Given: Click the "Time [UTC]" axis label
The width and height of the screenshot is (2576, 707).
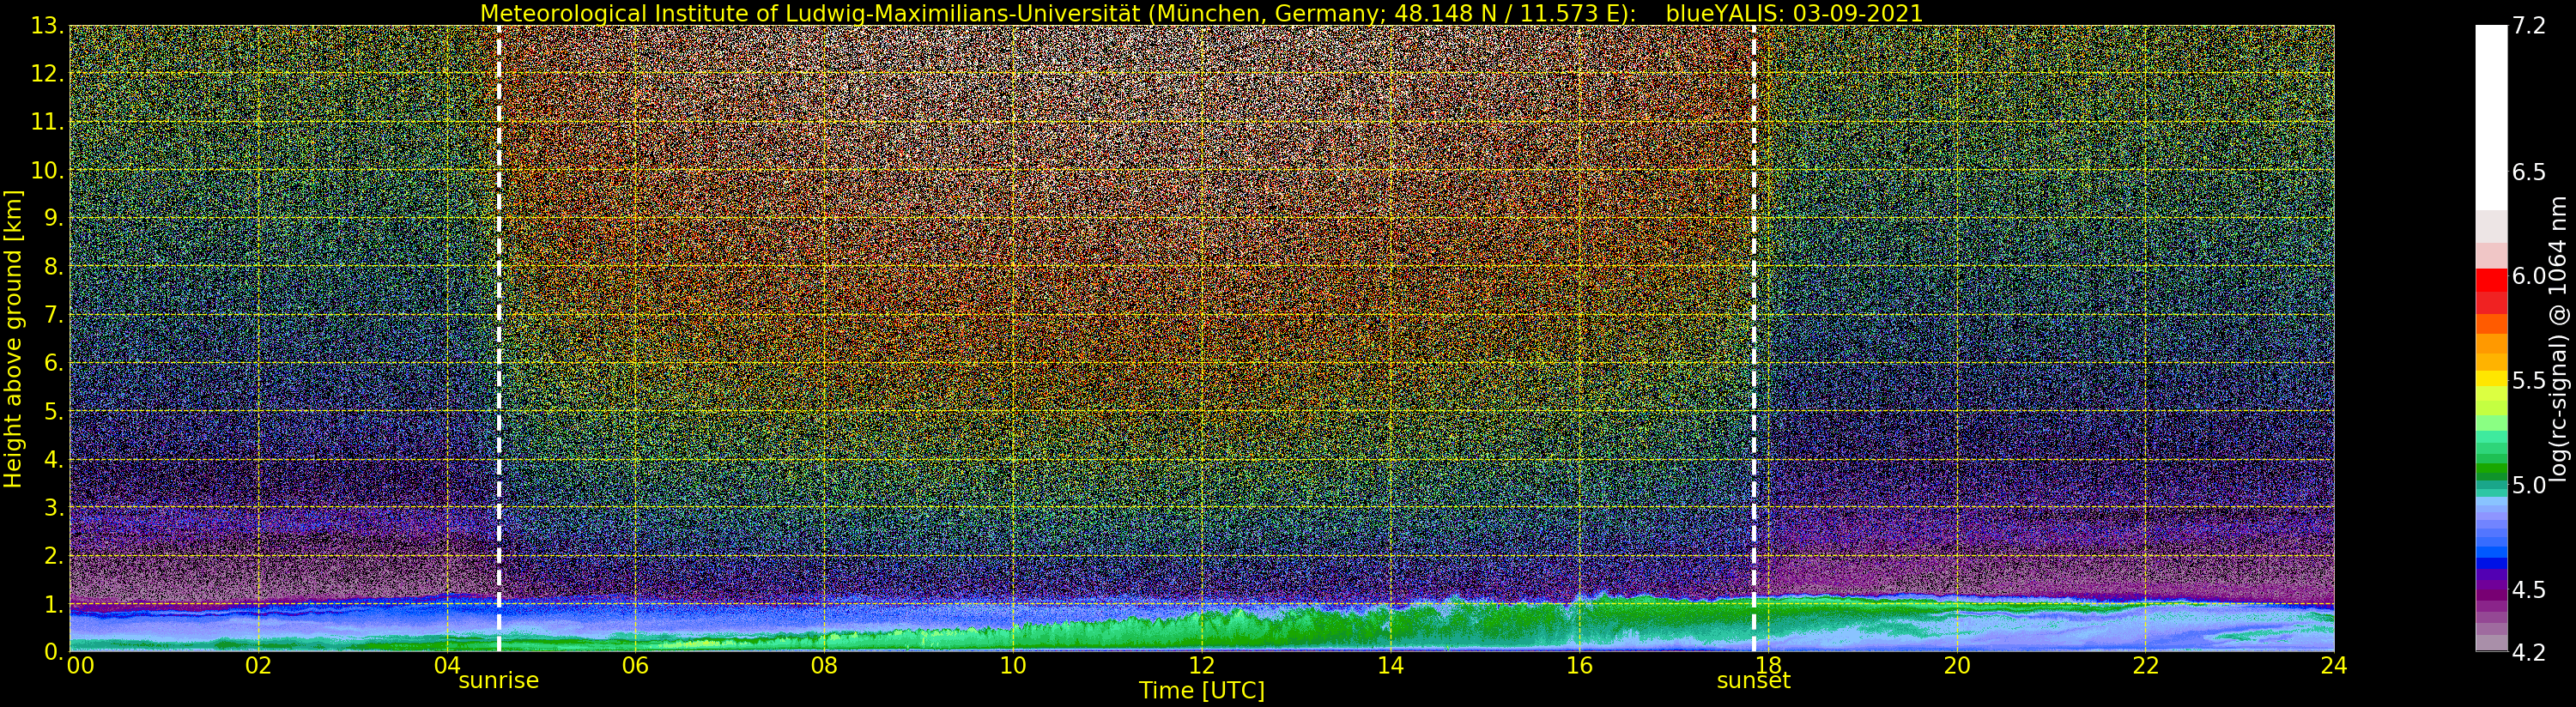Looking at the screenshot, I should [1202, 691].
